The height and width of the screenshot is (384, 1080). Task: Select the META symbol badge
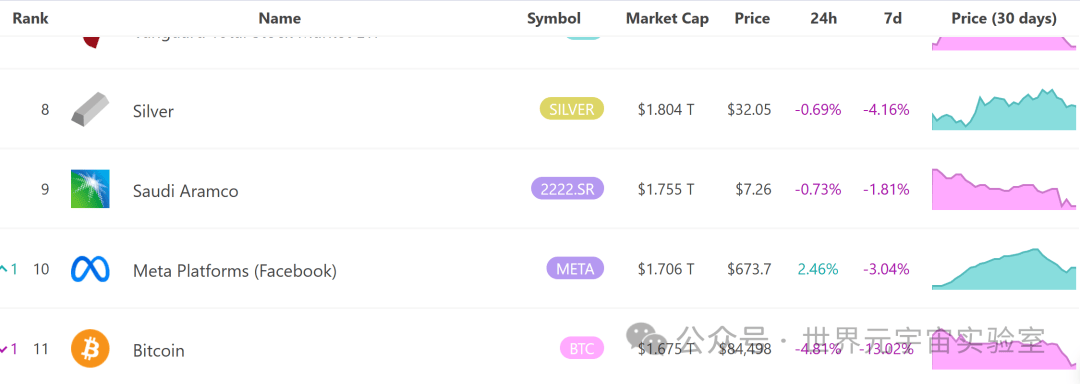pos(575,268)
